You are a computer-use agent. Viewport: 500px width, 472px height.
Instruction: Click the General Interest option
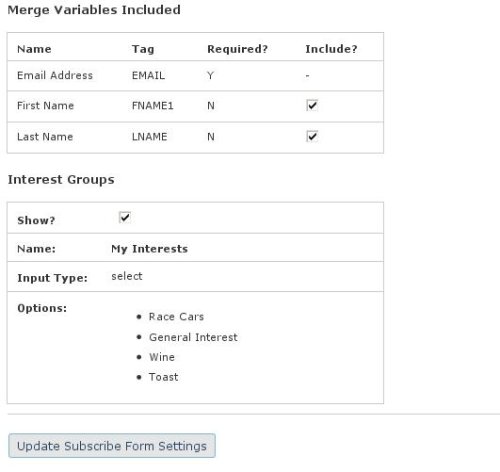point(193,337)
